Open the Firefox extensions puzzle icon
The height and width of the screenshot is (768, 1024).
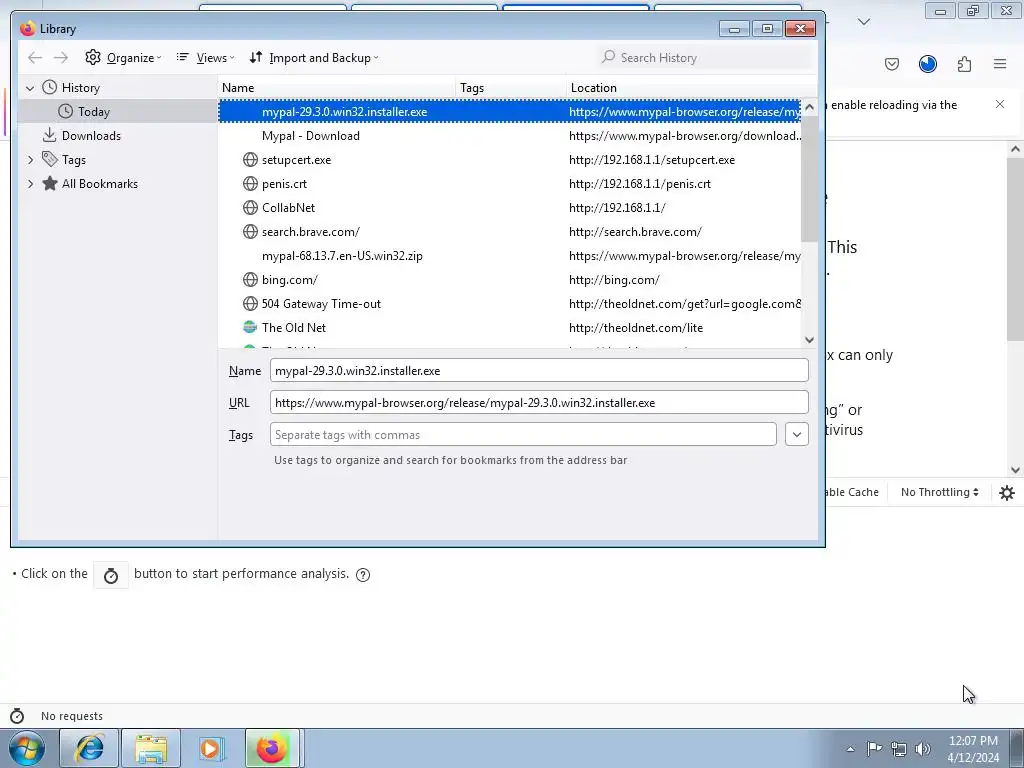pos(964,64)
